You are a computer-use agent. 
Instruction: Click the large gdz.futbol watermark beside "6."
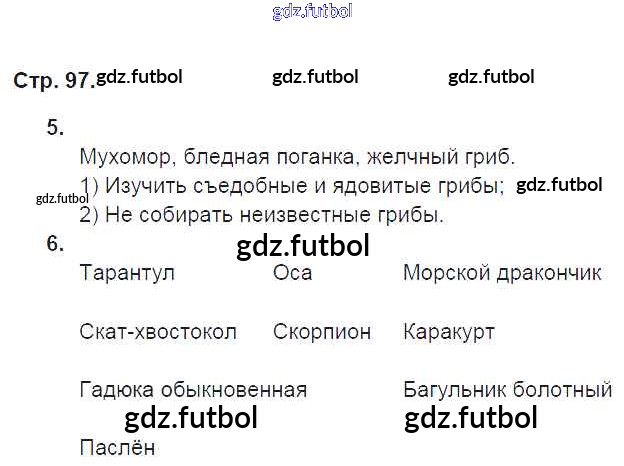pyautogui.click(x=303, y=246)
